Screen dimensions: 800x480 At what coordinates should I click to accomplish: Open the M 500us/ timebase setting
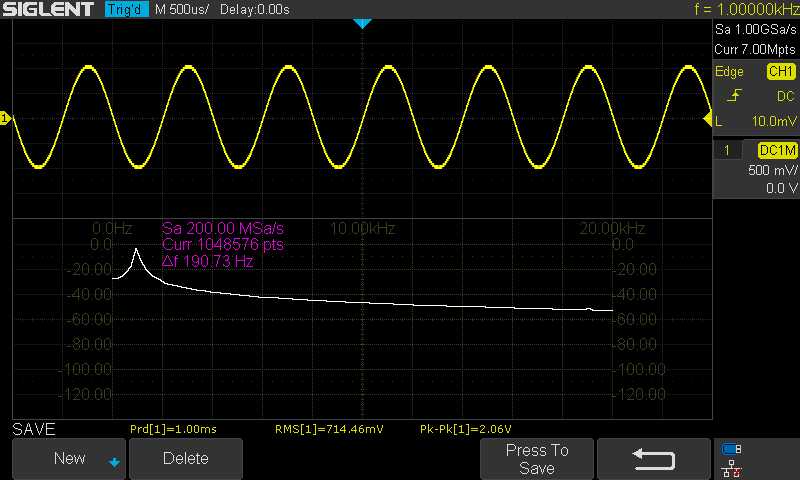[181, 9]
